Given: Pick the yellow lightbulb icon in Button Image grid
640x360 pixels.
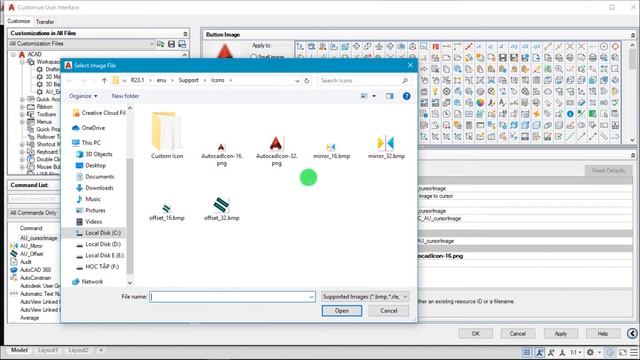Looking at the screenshot, I should (436, 91).
